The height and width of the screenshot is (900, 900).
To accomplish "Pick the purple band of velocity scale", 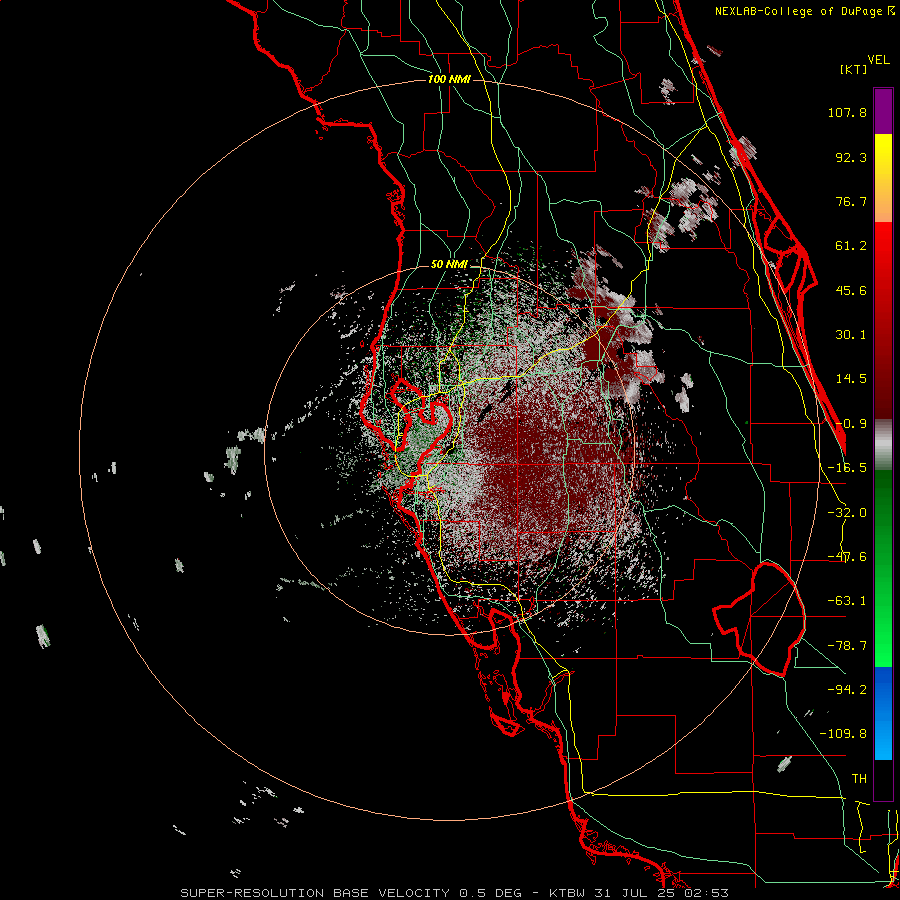I will tap(883, 111).
